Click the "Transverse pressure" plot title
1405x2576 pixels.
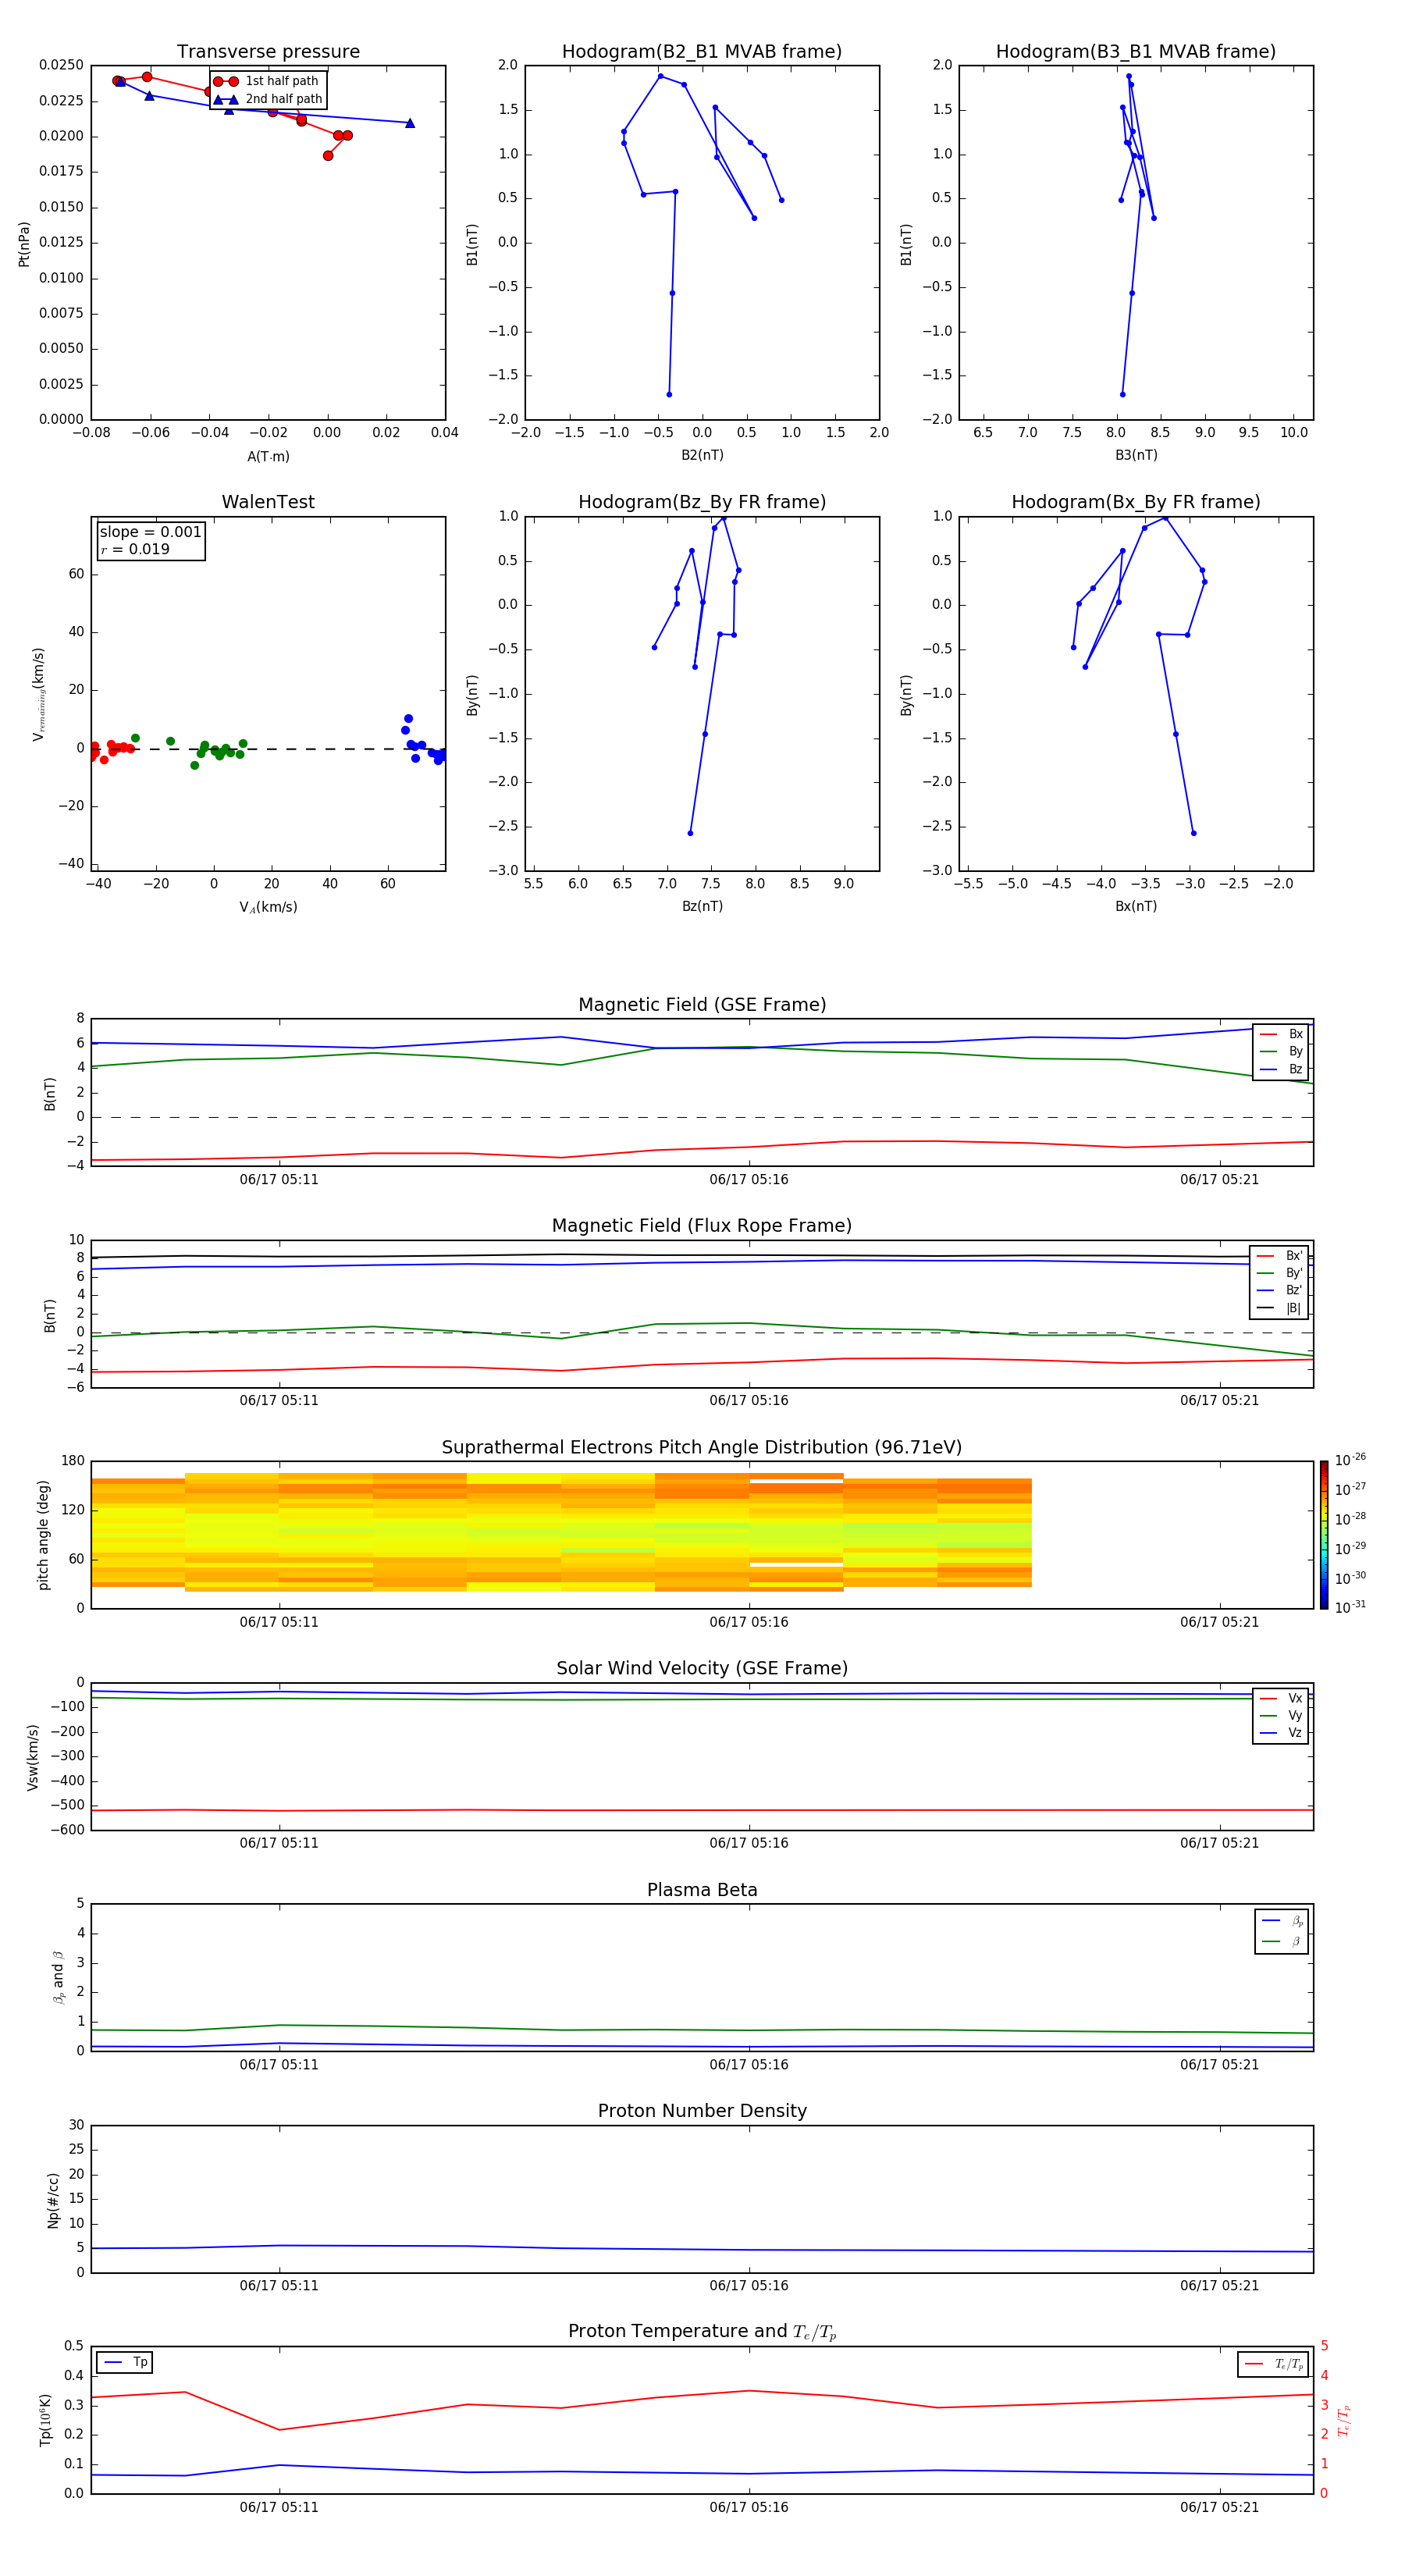pyautogui.click(x=268, y=51)
